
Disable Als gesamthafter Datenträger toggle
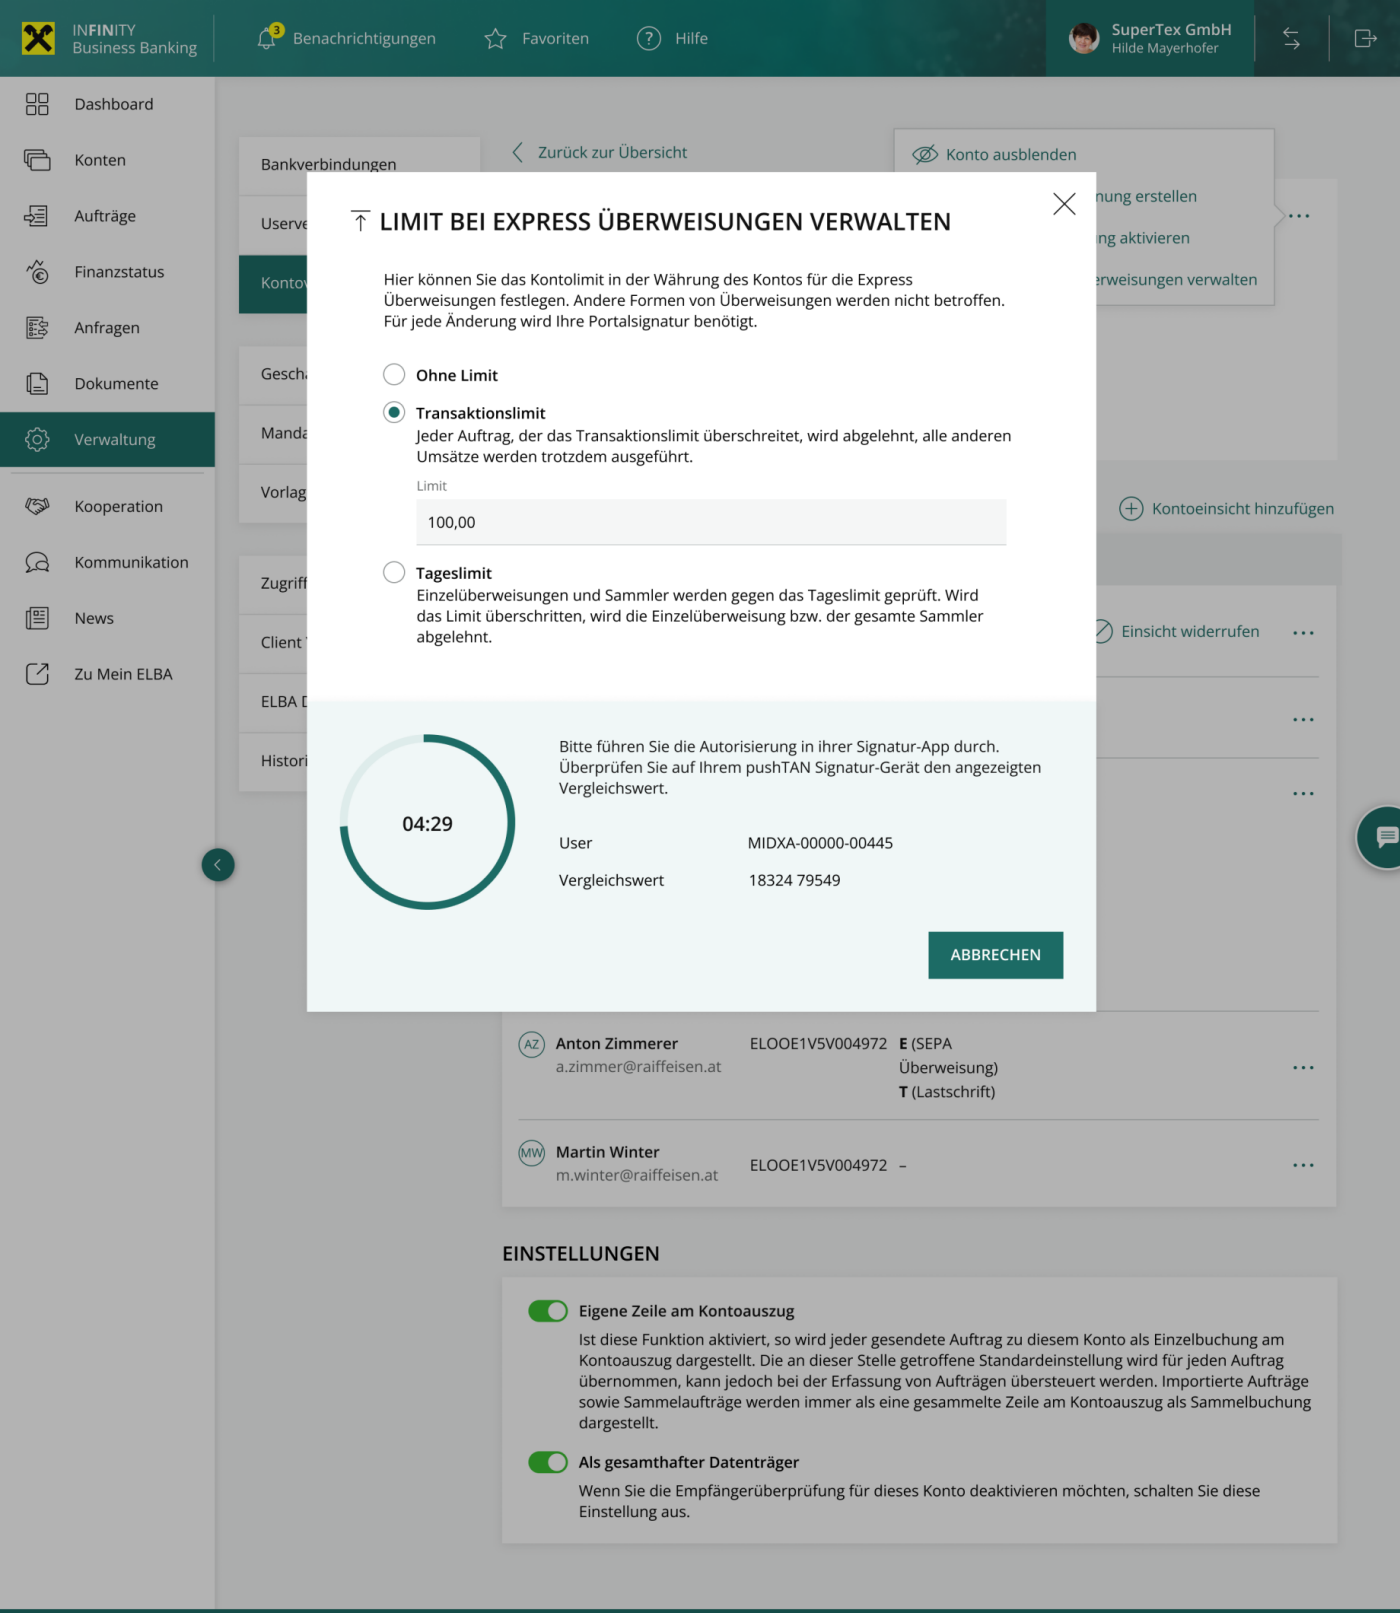pyautogui.click(x=548, y=1462)
